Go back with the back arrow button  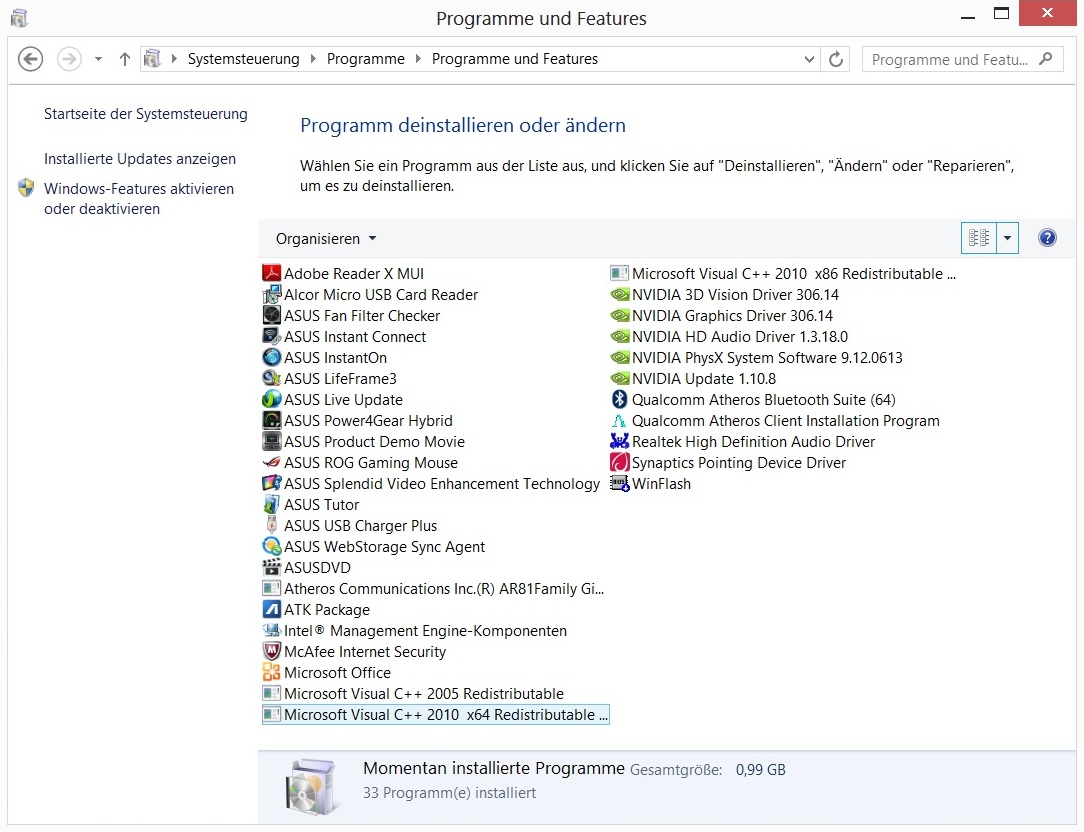click(30, 59)
